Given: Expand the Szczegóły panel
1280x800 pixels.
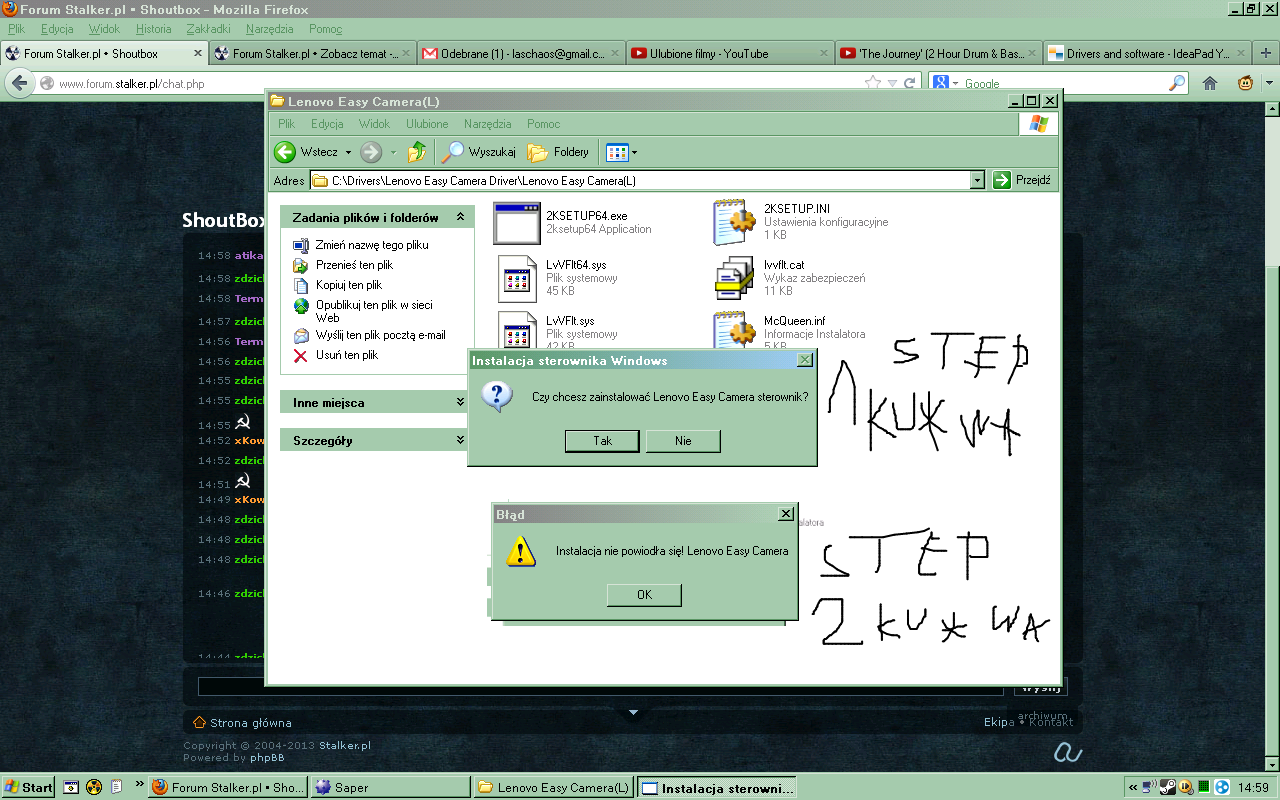Looking at the screenshot, I should pos(460,440).
